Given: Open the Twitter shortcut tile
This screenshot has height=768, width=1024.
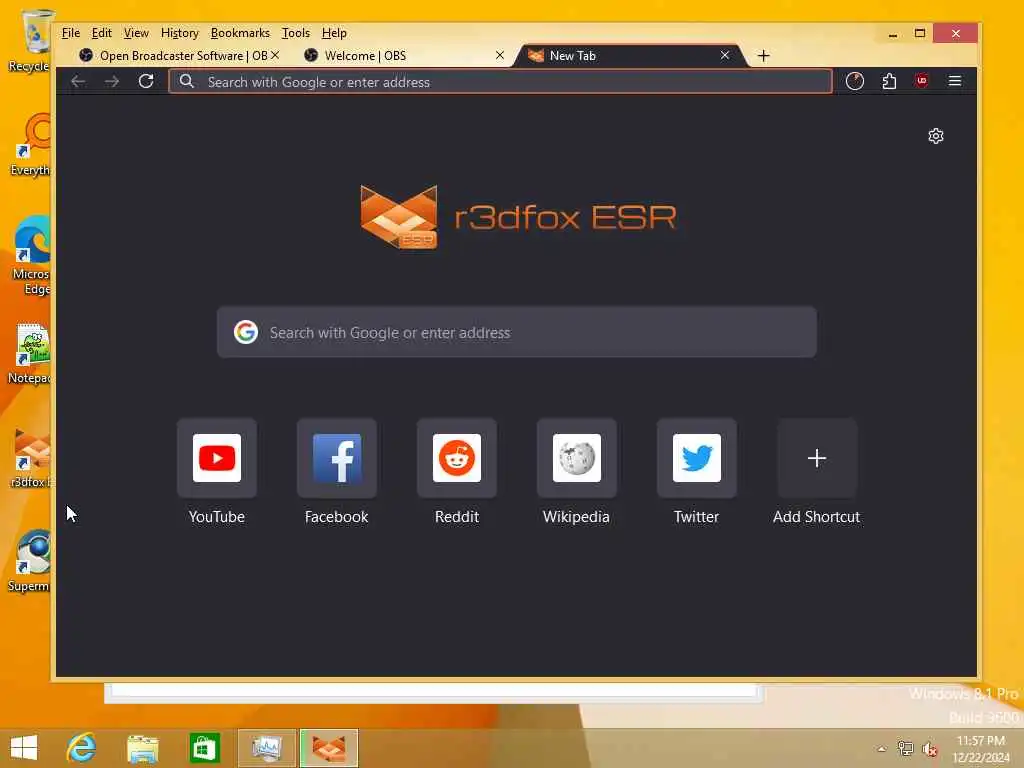Looking at the screenshot, I should 697,458.
